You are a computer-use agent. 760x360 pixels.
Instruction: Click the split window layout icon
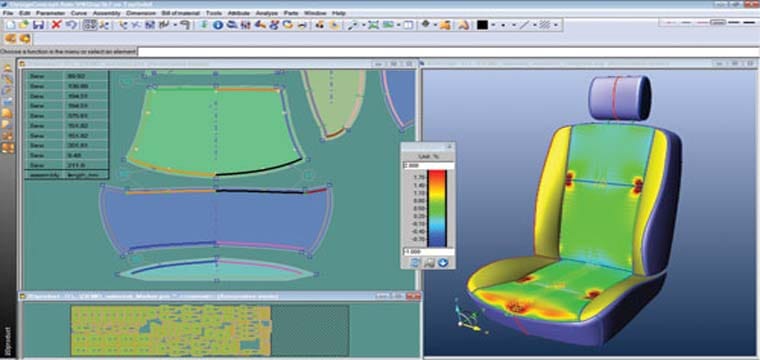click(x=409, y=25)
